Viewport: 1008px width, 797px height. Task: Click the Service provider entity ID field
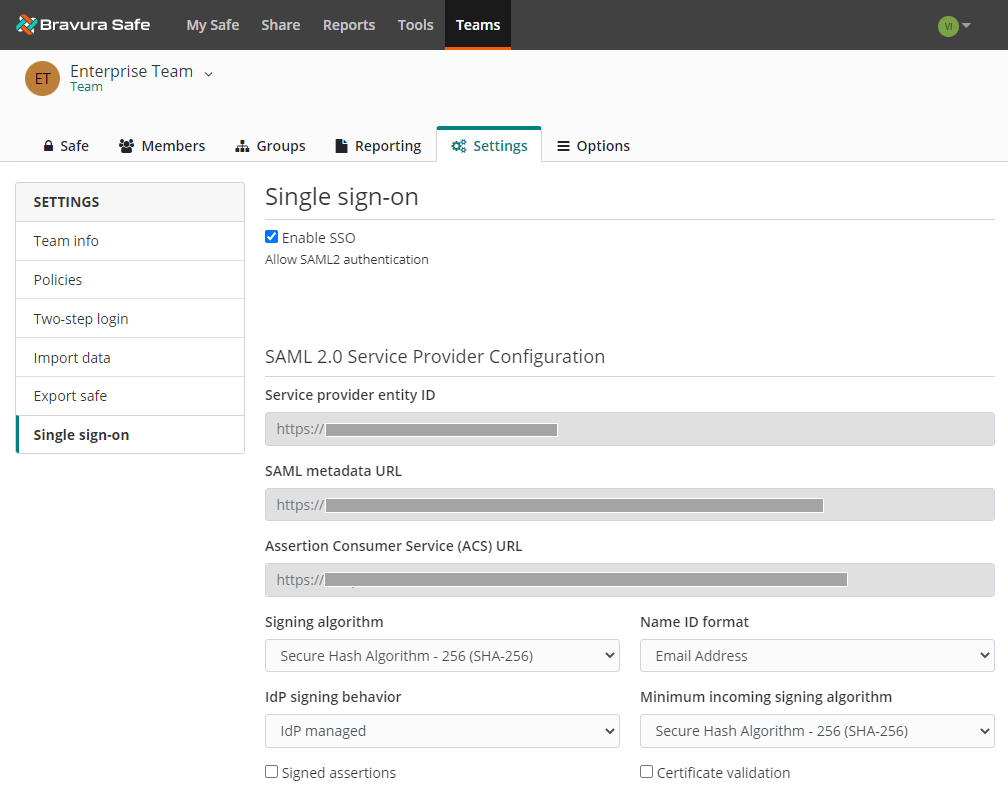[629, 429]
